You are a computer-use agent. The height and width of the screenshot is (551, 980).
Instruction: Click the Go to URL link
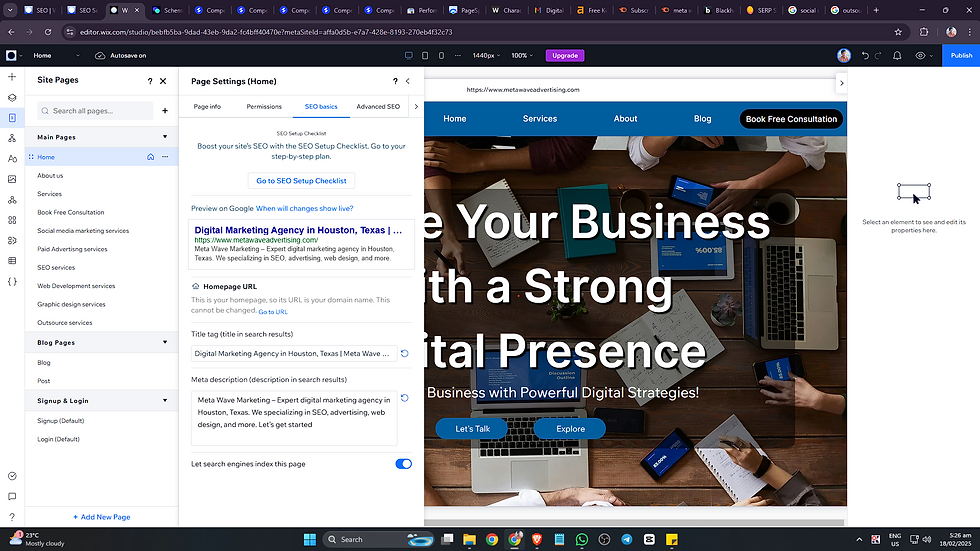tap(273, 312)
